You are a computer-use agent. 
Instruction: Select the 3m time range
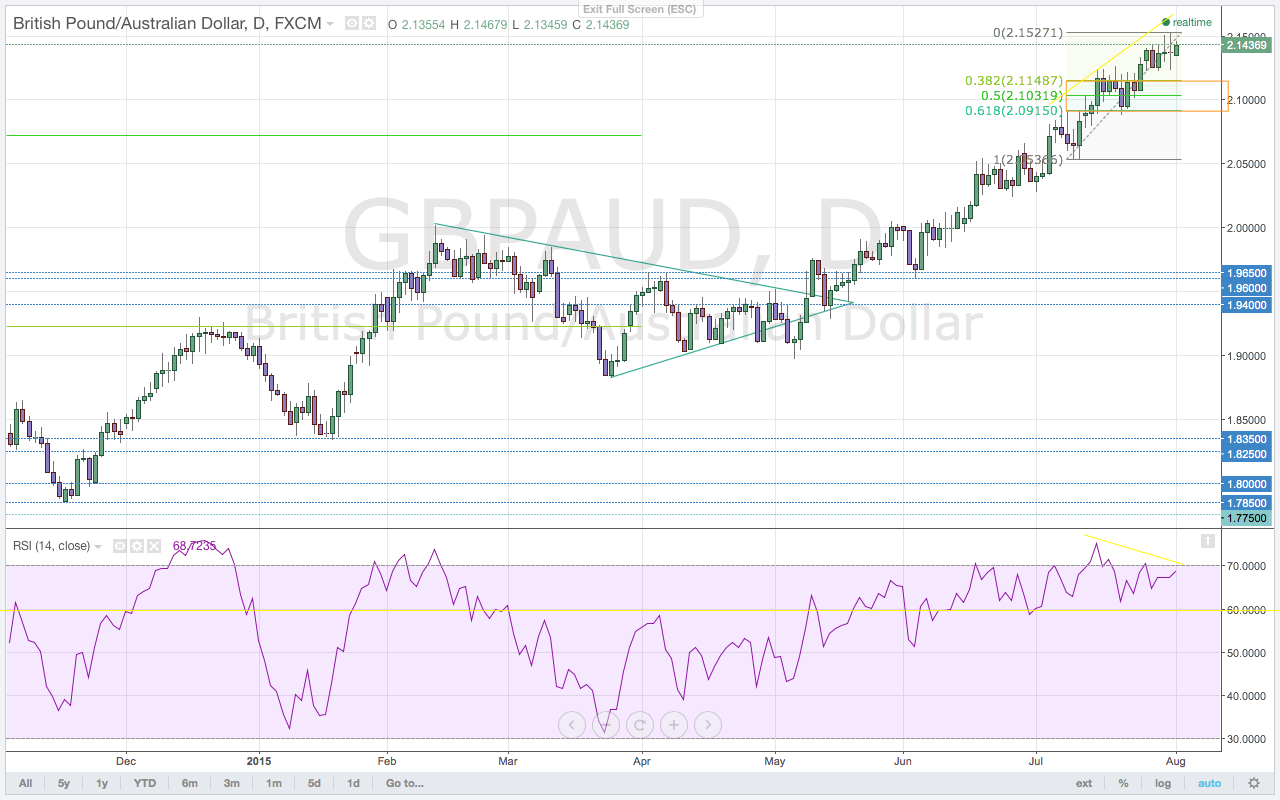[x=231, y=783]
